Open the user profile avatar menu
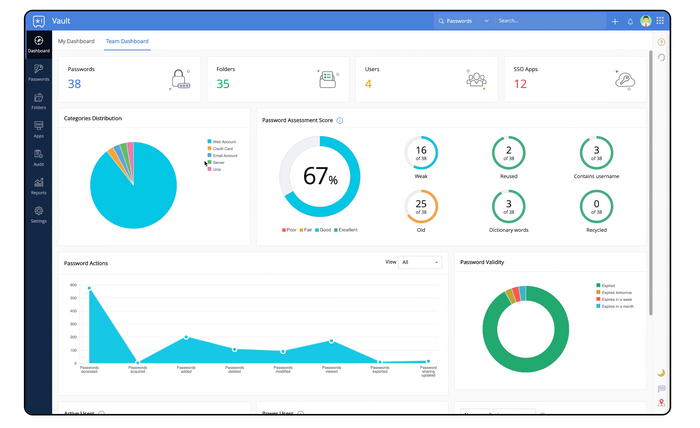The image size is (700, 428). click(x=646, y=21)
